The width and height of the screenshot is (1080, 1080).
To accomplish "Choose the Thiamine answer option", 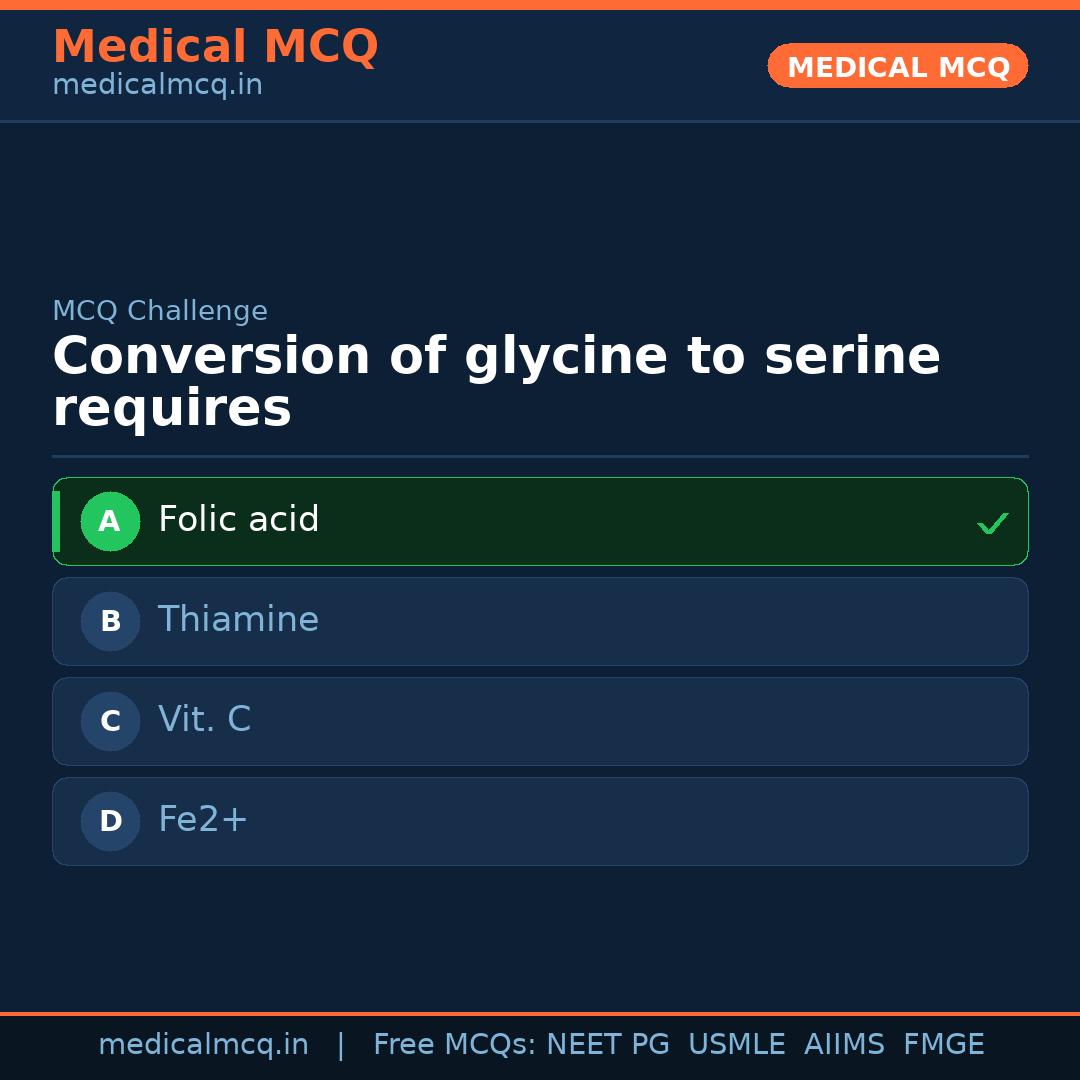I will (x=540, y=621).
